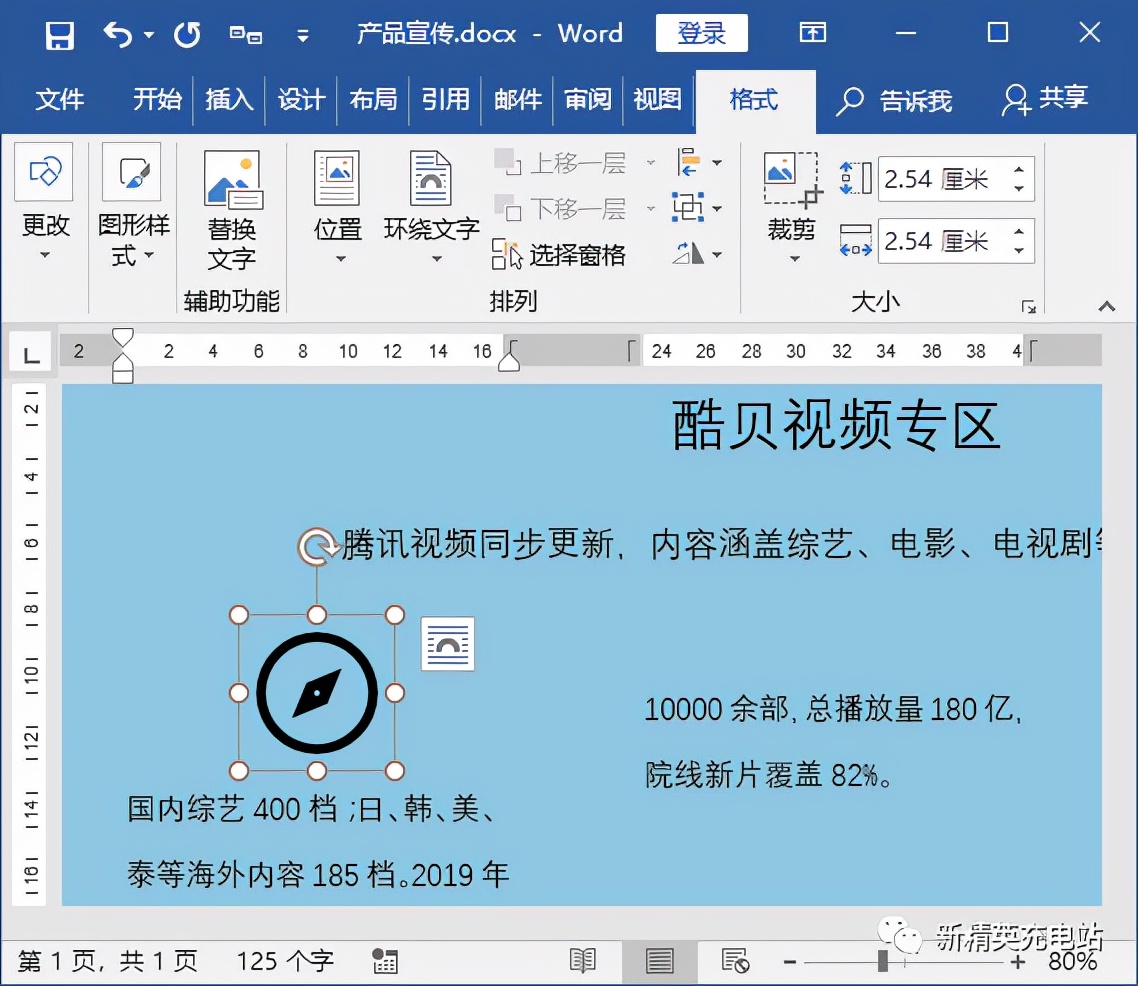Toggle the Web Layout view in status bar
This screenshot has height=986, width=1138.
[x=737, y=961]
